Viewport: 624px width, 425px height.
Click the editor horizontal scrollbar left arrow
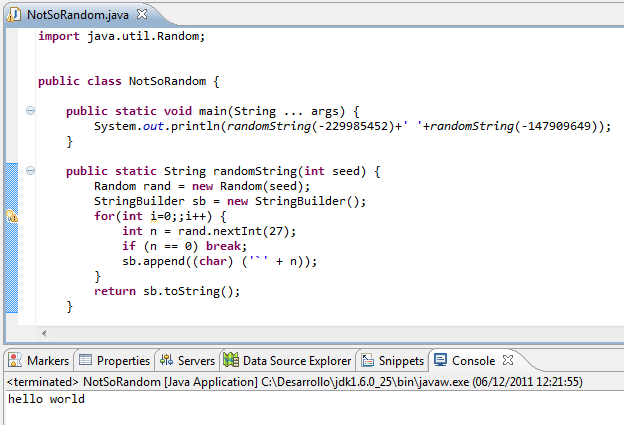tap(42, 331)
